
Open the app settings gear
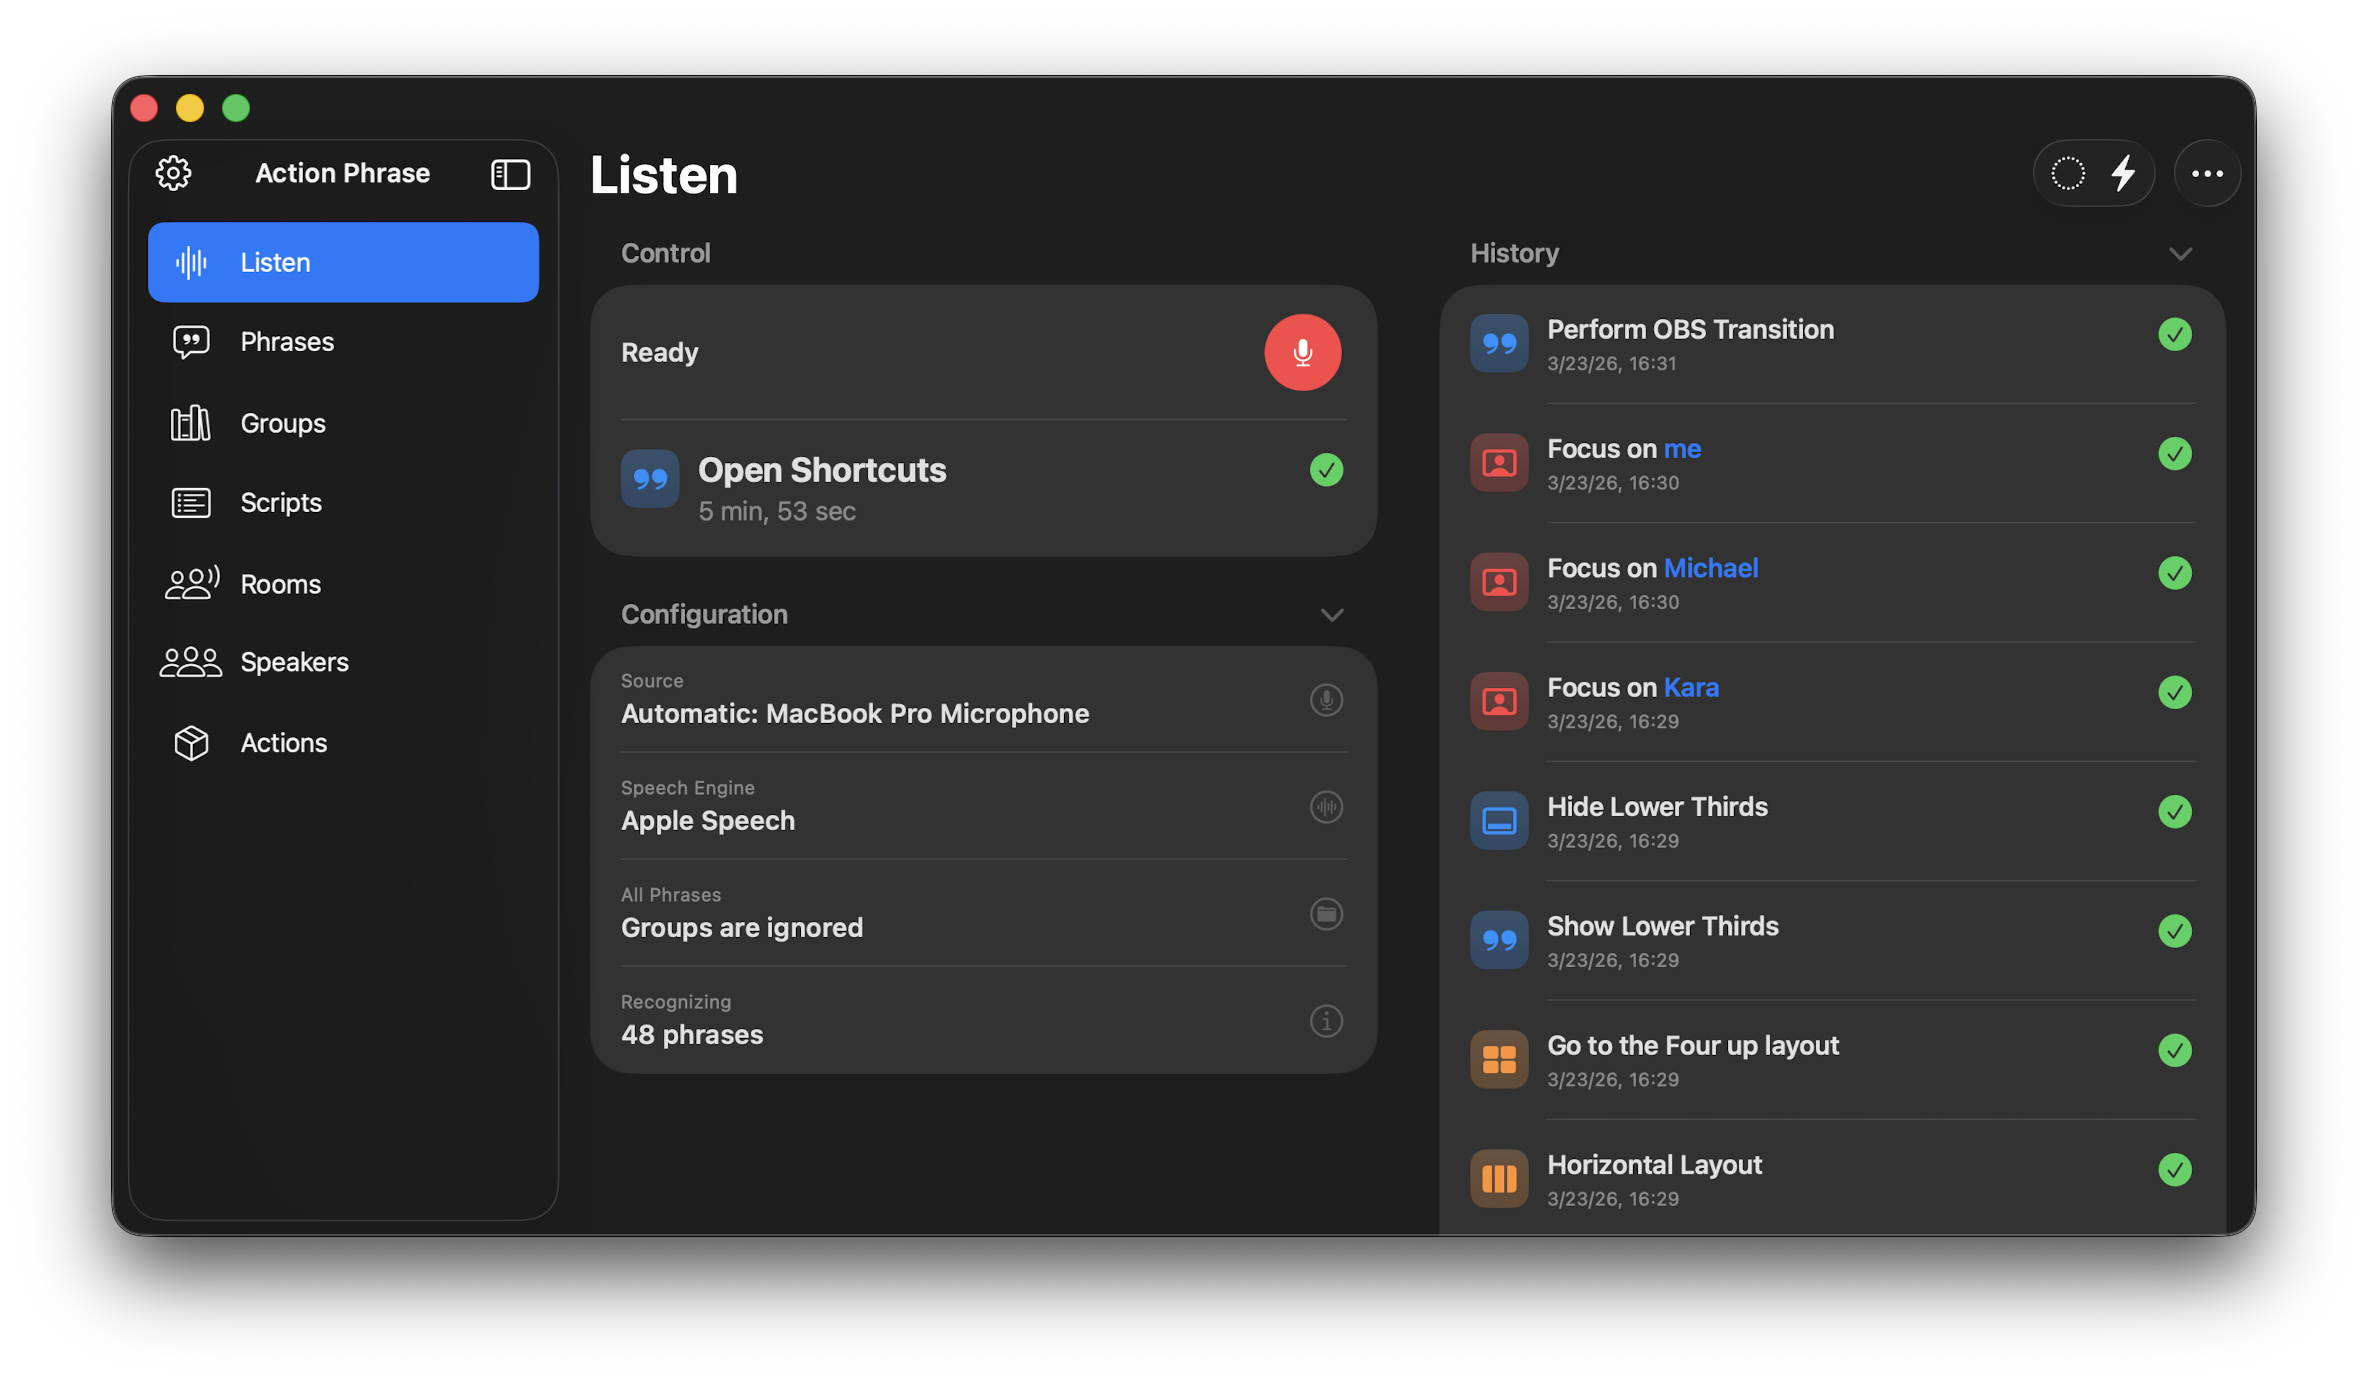[x=173, y=172]
